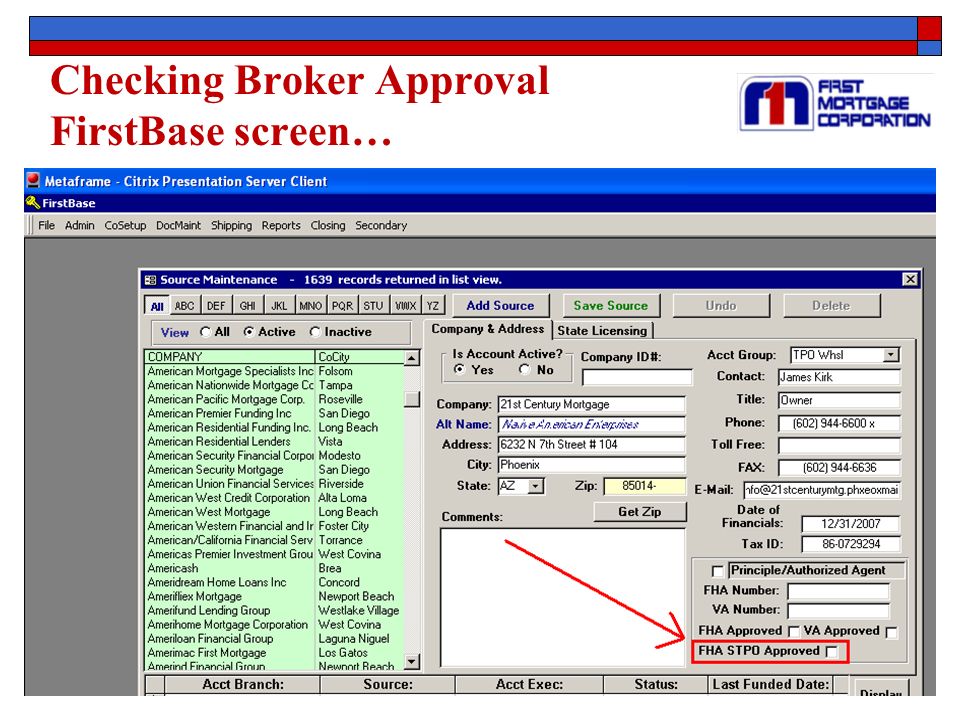Click the Toll Free field
The image size is (960, 720).
click(839, 445)
